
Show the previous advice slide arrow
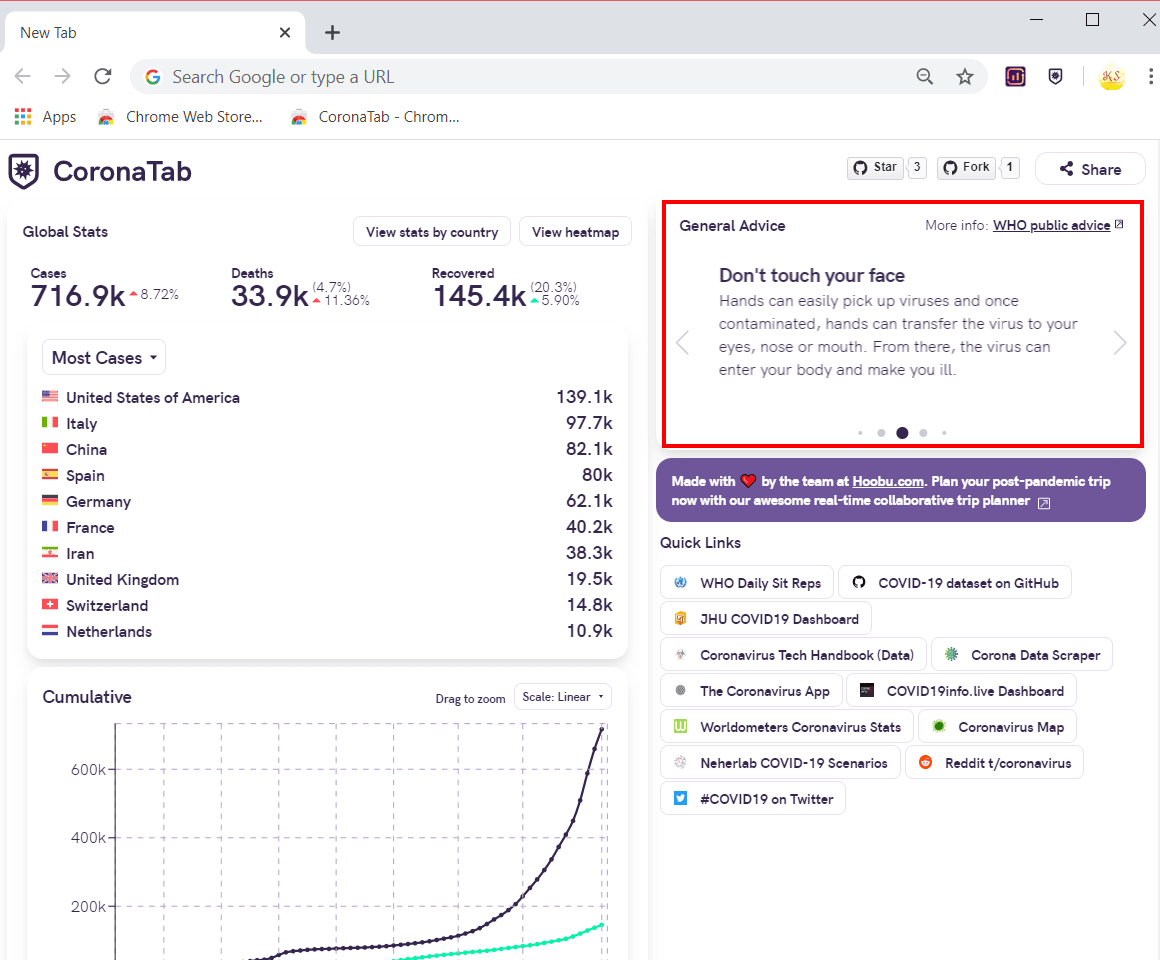pyautogui.click(x=683, y=342)
